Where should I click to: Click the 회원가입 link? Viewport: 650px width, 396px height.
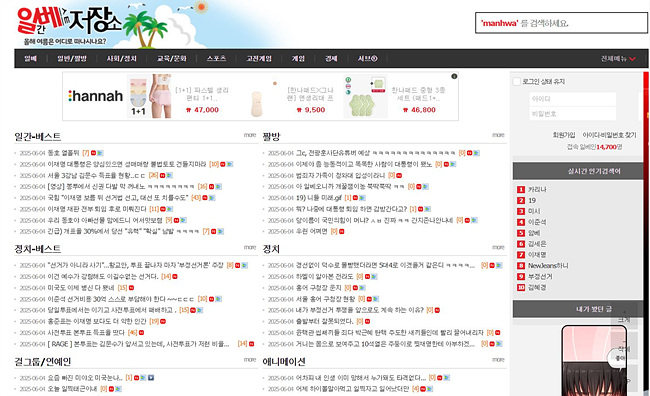[x=564, y=135]
